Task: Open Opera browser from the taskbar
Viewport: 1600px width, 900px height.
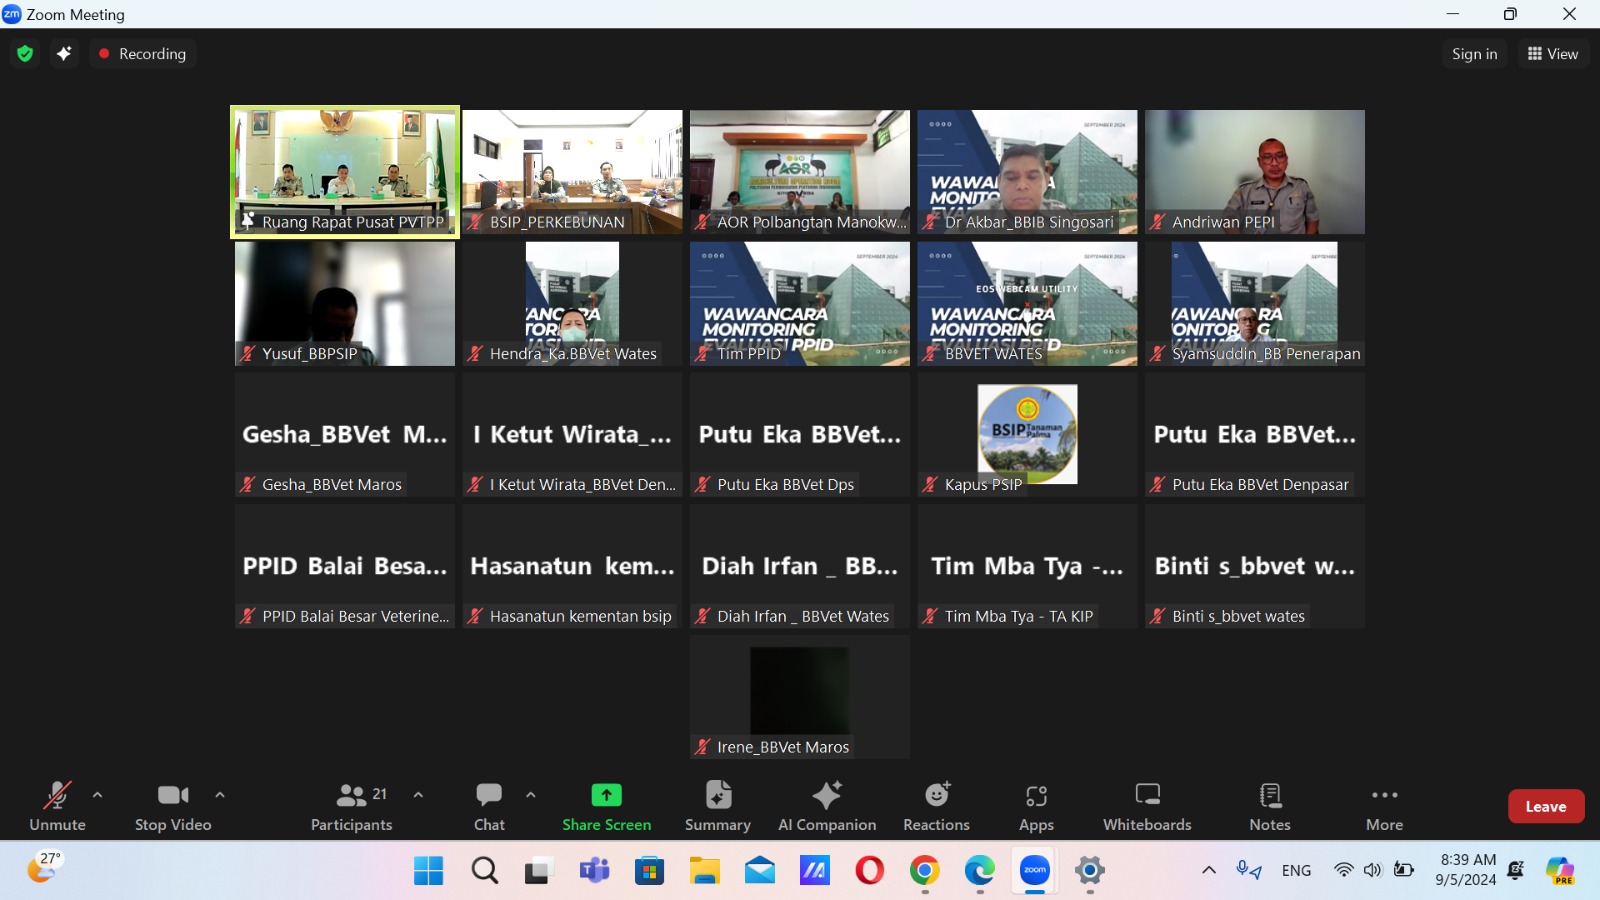Action: [x=869, y=871]
